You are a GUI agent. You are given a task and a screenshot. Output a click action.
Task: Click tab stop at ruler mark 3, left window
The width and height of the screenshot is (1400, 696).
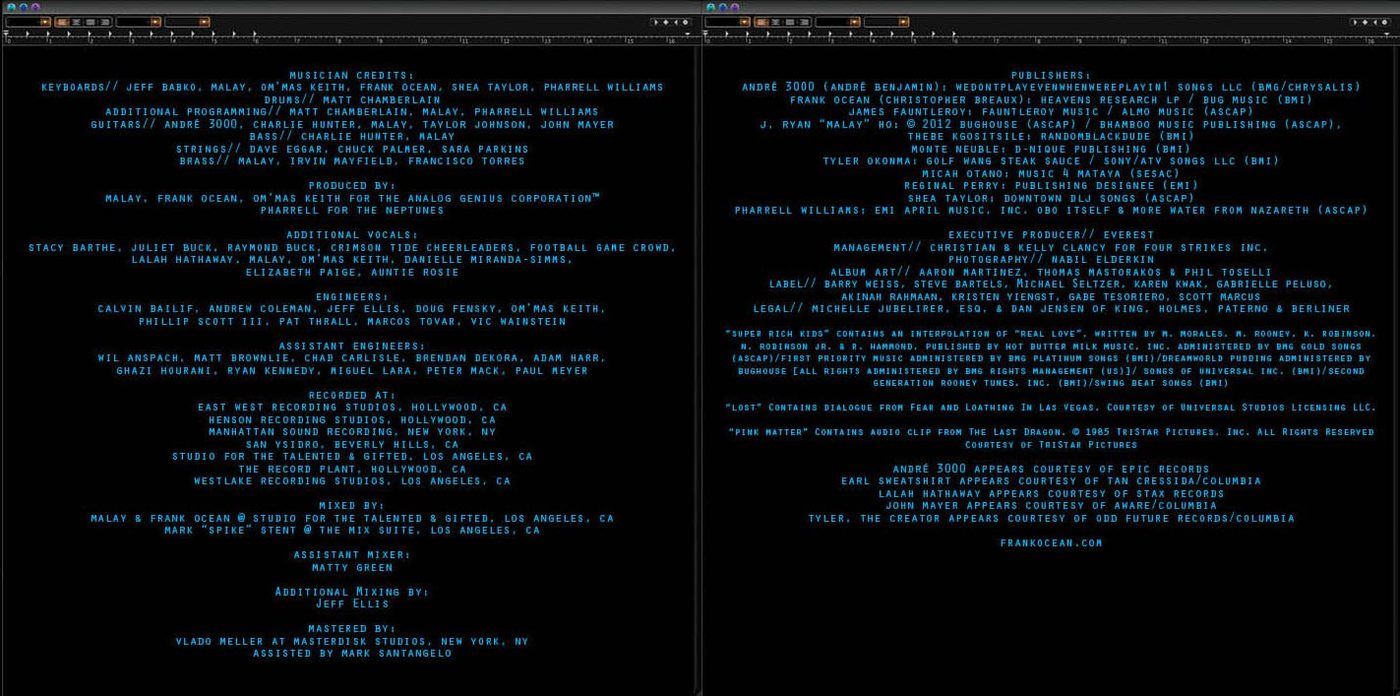(x=130, y=33)
